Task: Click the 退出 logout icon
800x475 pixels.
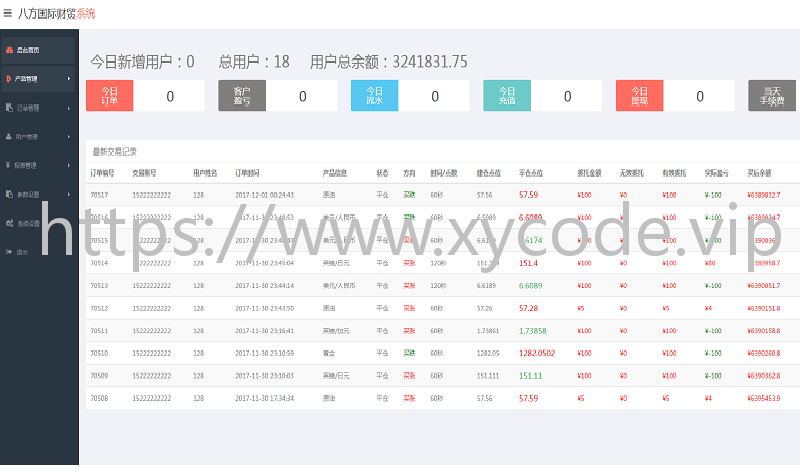Action: 9,252
